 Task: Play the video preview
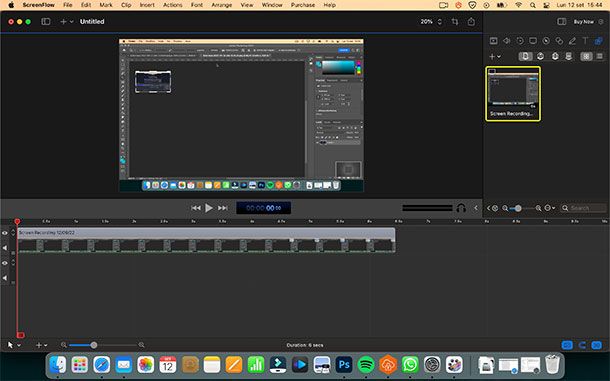coord(209,208)
